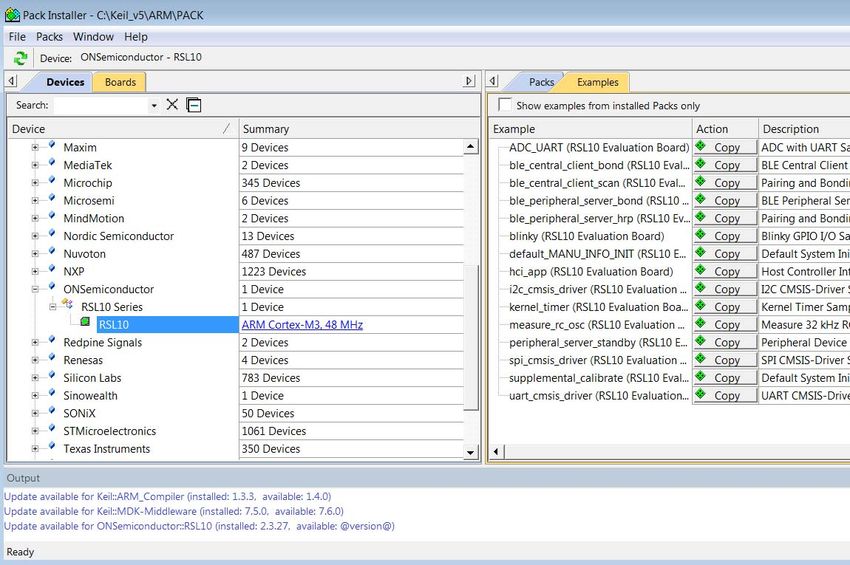
Task: Select the Examples tab
Action: click(597, 82)
